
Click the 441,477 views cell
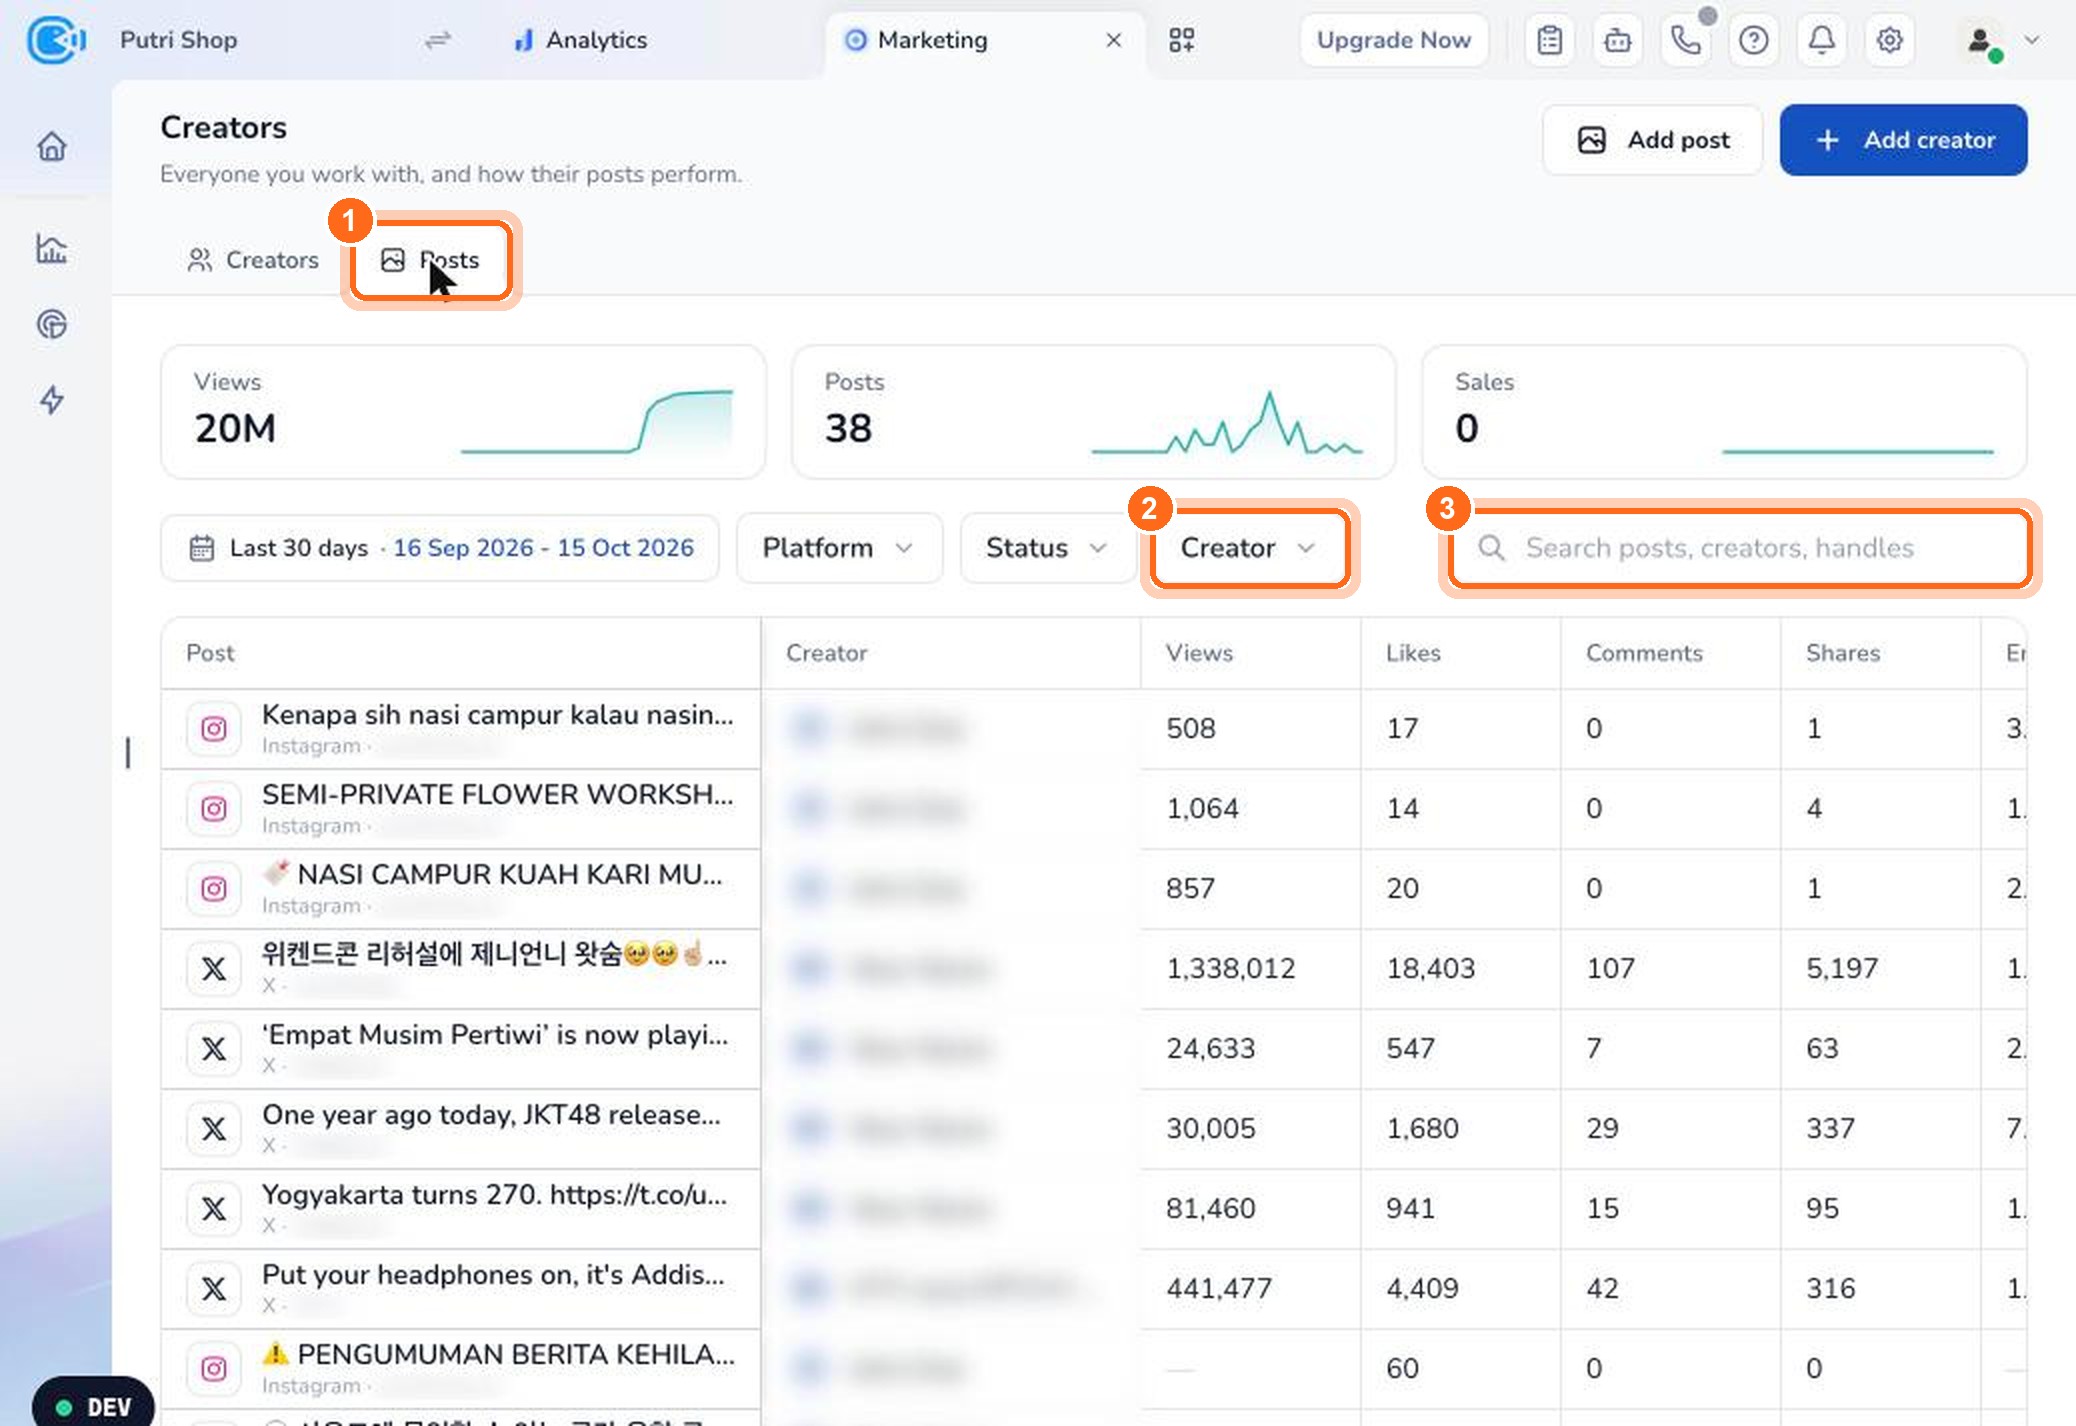coord(1219,1289)
